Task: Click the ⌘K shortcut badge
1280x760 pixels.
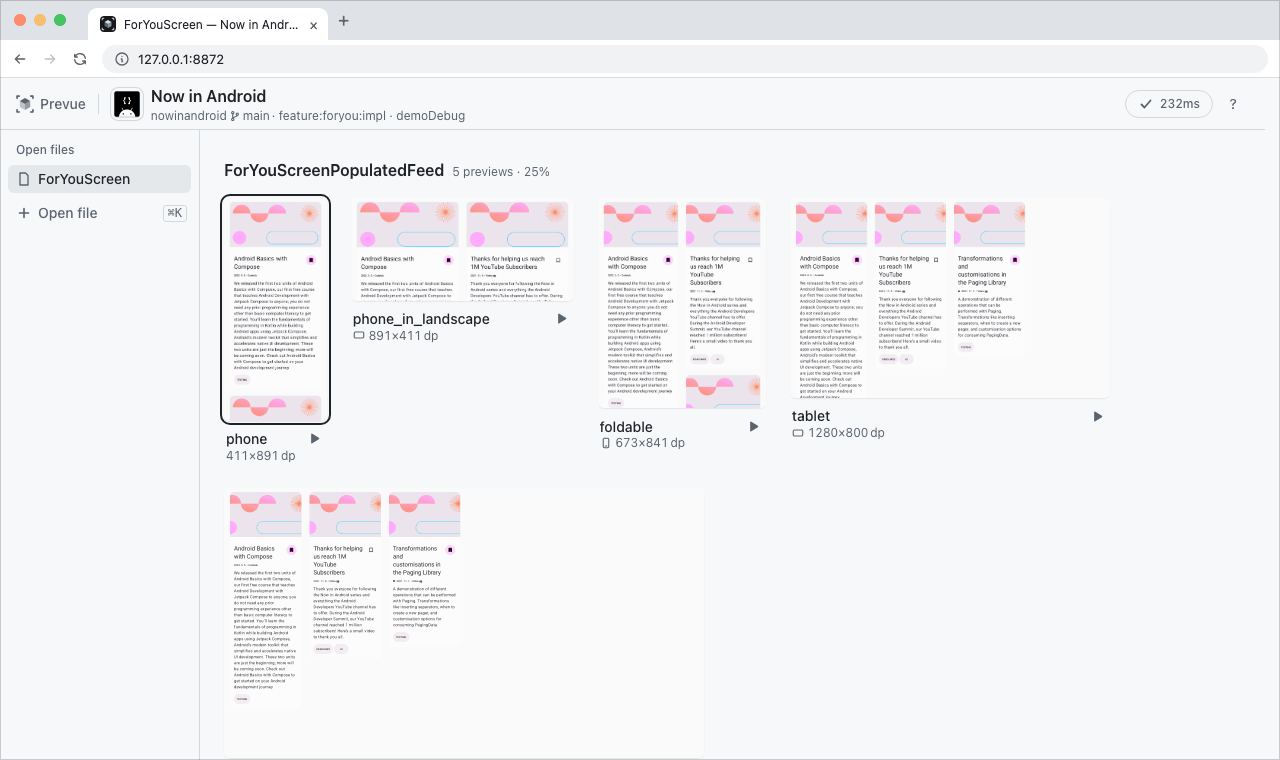Action: [x=174, y=213]
